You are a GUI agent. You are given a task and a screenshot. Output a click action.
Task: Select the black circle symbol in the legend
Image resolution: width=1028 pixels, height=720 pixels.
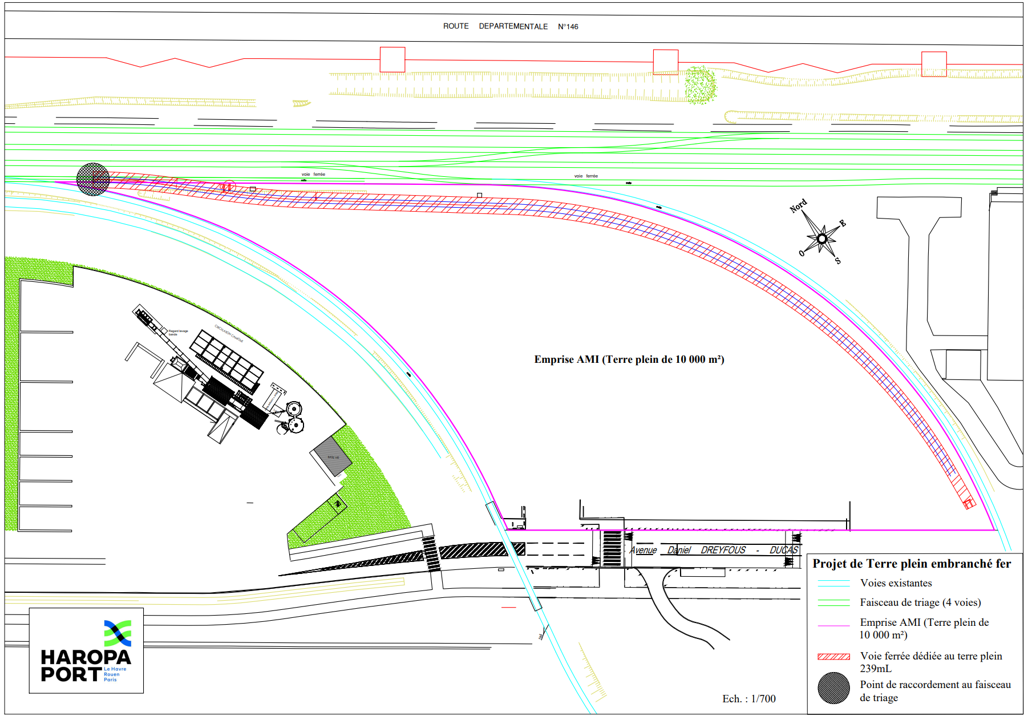(x=833, y=690)
